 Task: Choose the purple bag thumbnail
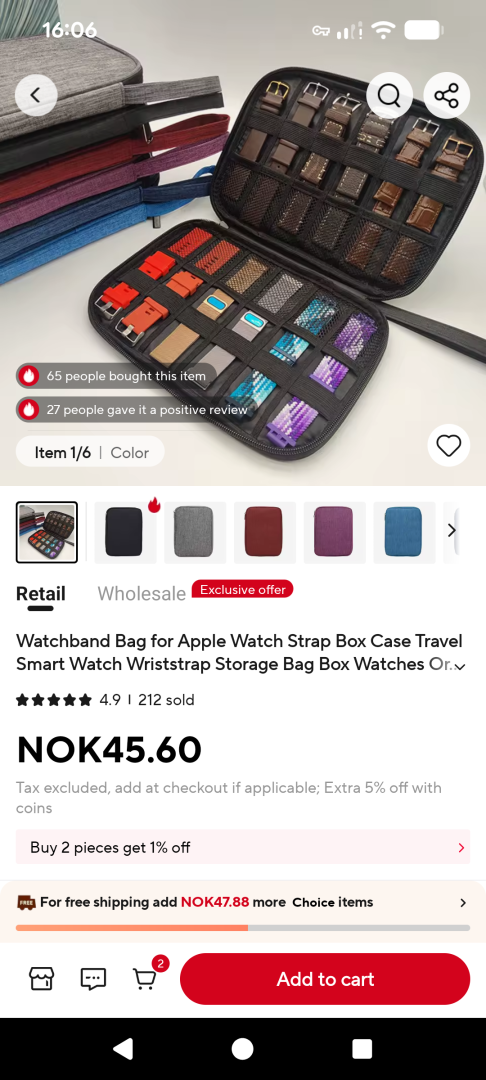(335, 532)
